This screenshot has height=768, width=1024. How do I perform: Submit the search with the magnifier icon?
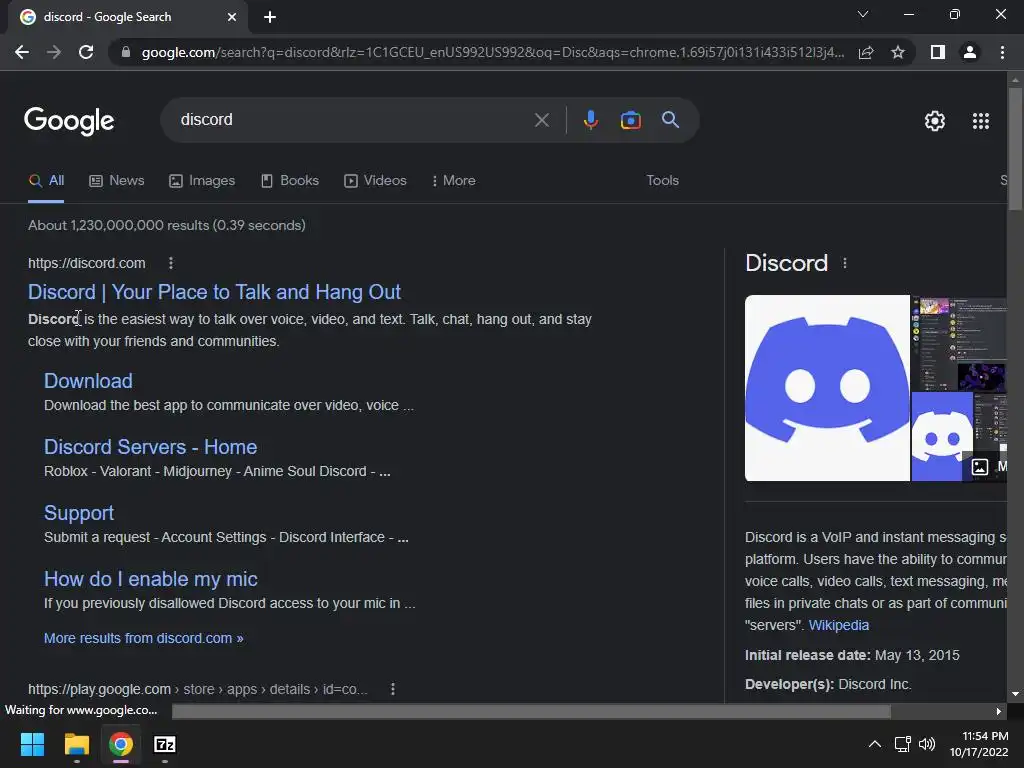671,120
